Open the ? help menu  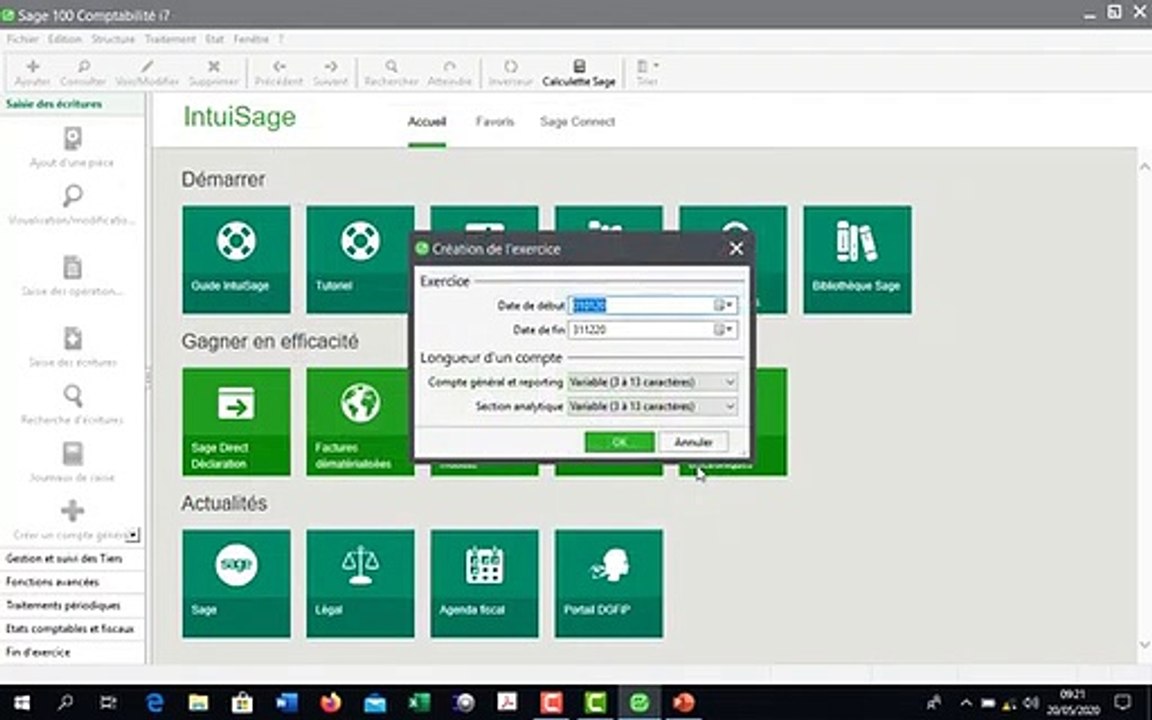tap(280, 39)
